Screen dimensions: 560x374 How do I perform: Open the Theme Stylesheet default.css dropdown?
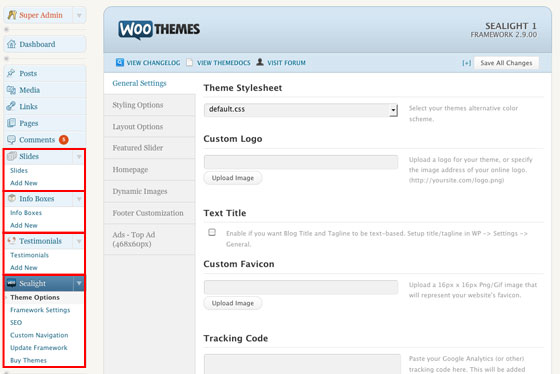click(301, 110)
